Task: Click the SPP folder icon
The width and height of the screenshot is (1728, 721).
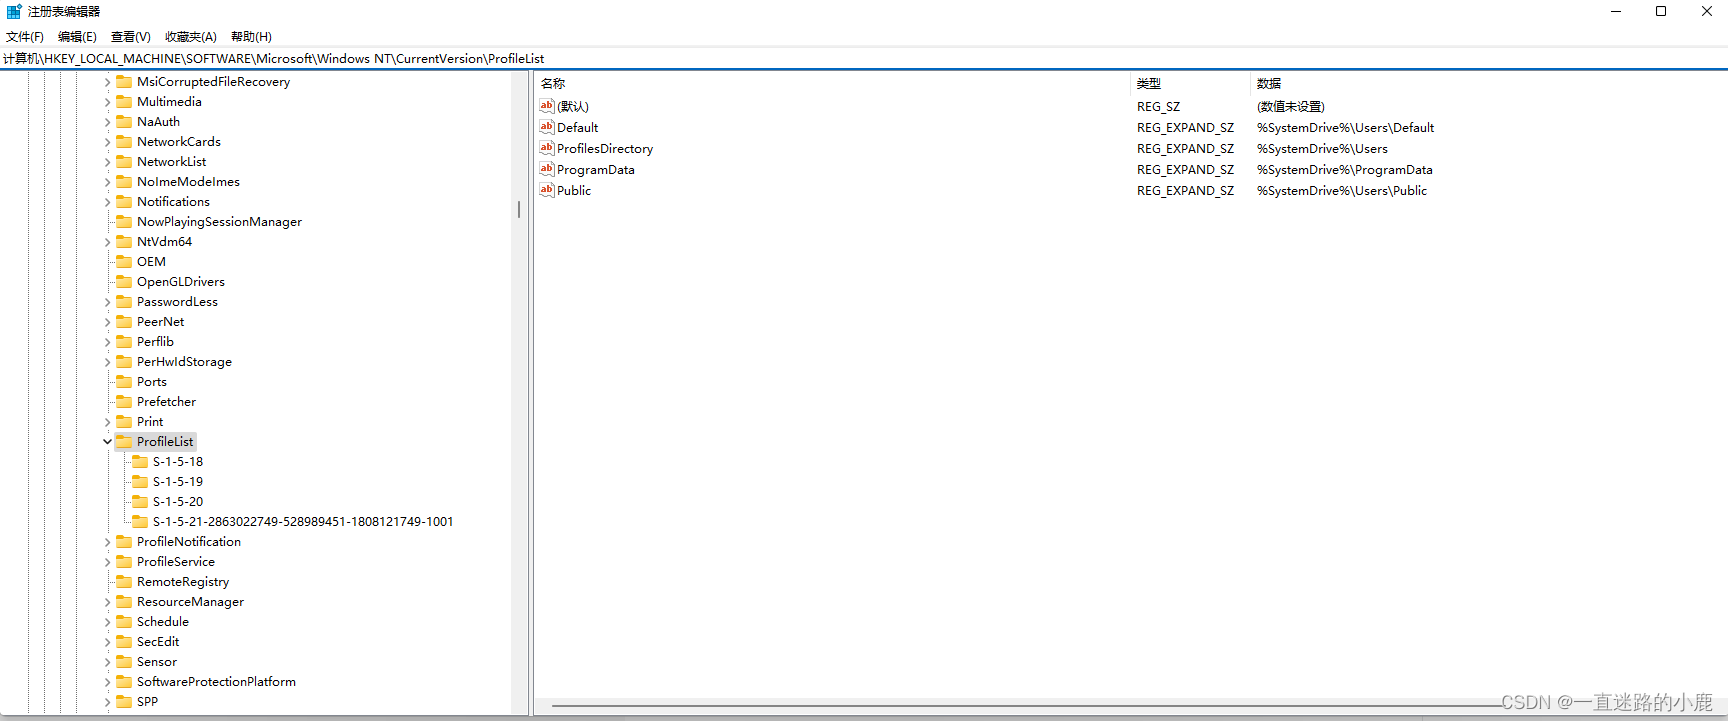Action: 124,701
